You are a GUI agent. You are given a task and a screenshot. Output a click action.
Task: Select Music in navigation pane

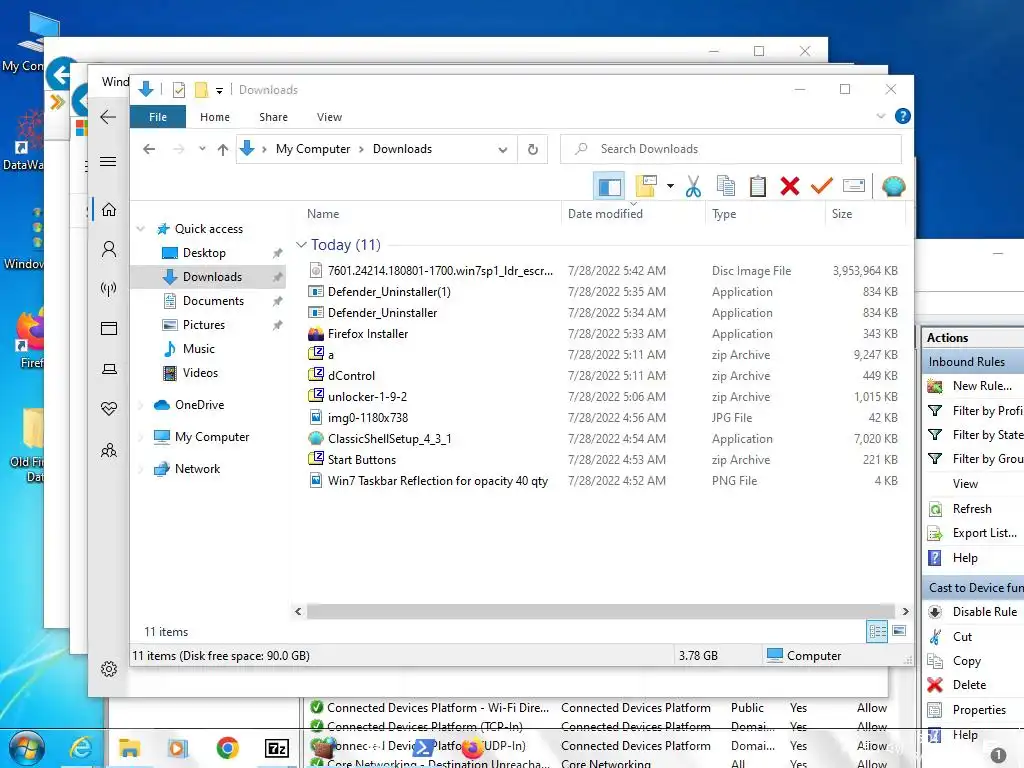point(199,349)
